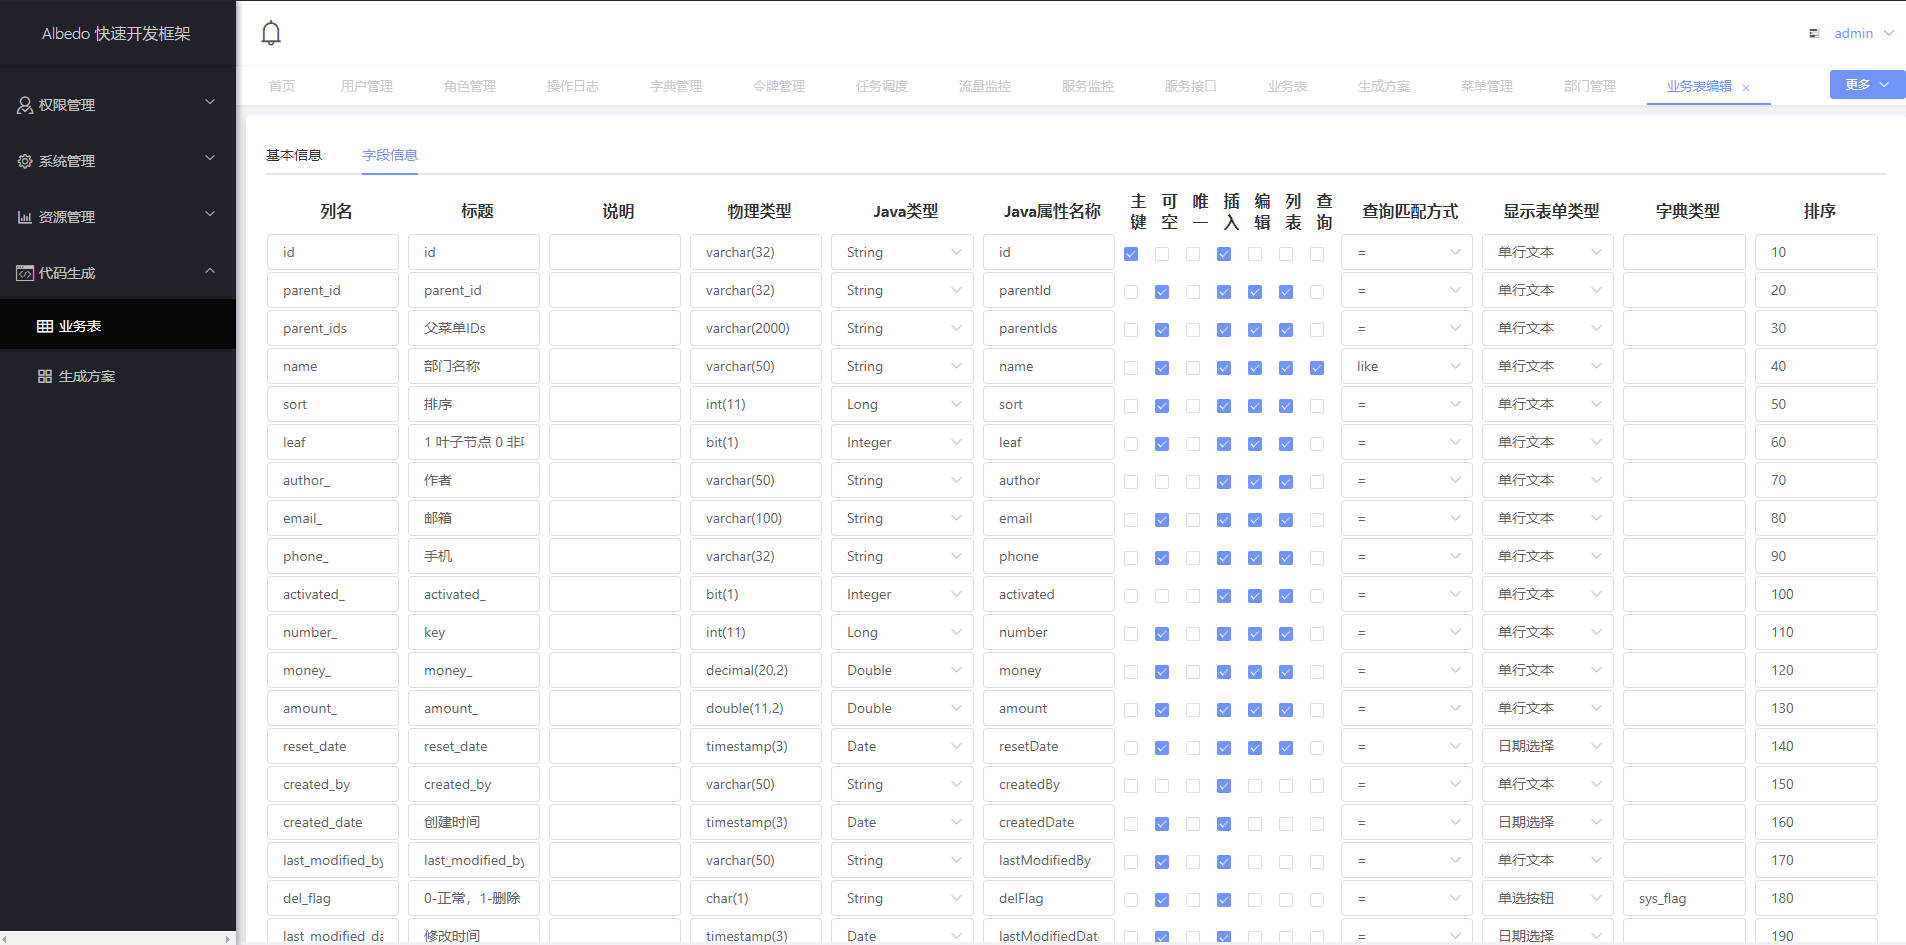
Task: Expand the 系统管理 menu chevron
Action: pos(210,158)
